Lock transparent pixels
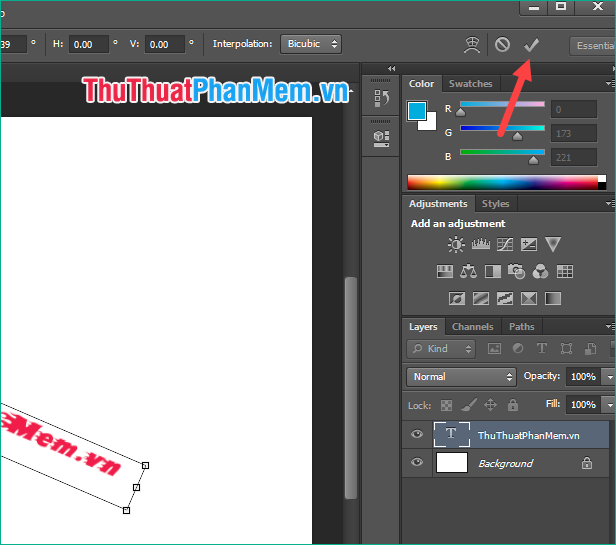The height and width of the screenshot is (545, 616). click(446, 405)
